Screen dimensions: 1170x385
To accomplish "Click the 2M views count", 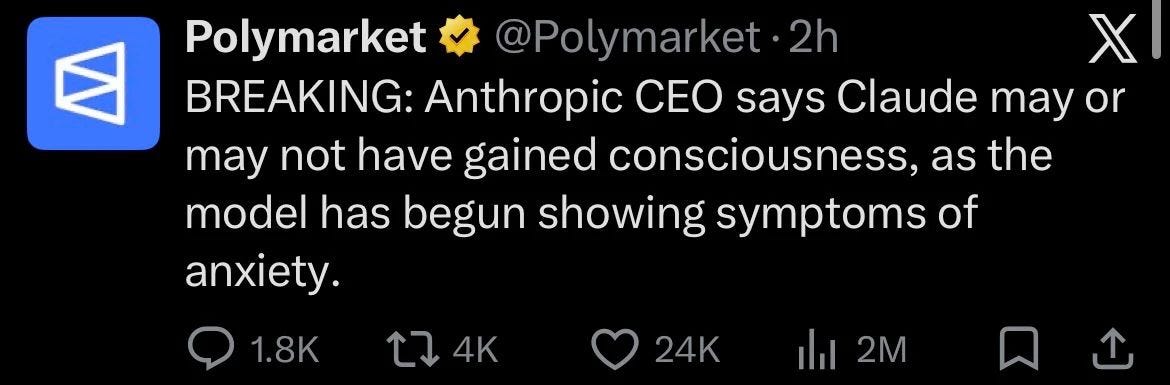I will coord(881,349).
